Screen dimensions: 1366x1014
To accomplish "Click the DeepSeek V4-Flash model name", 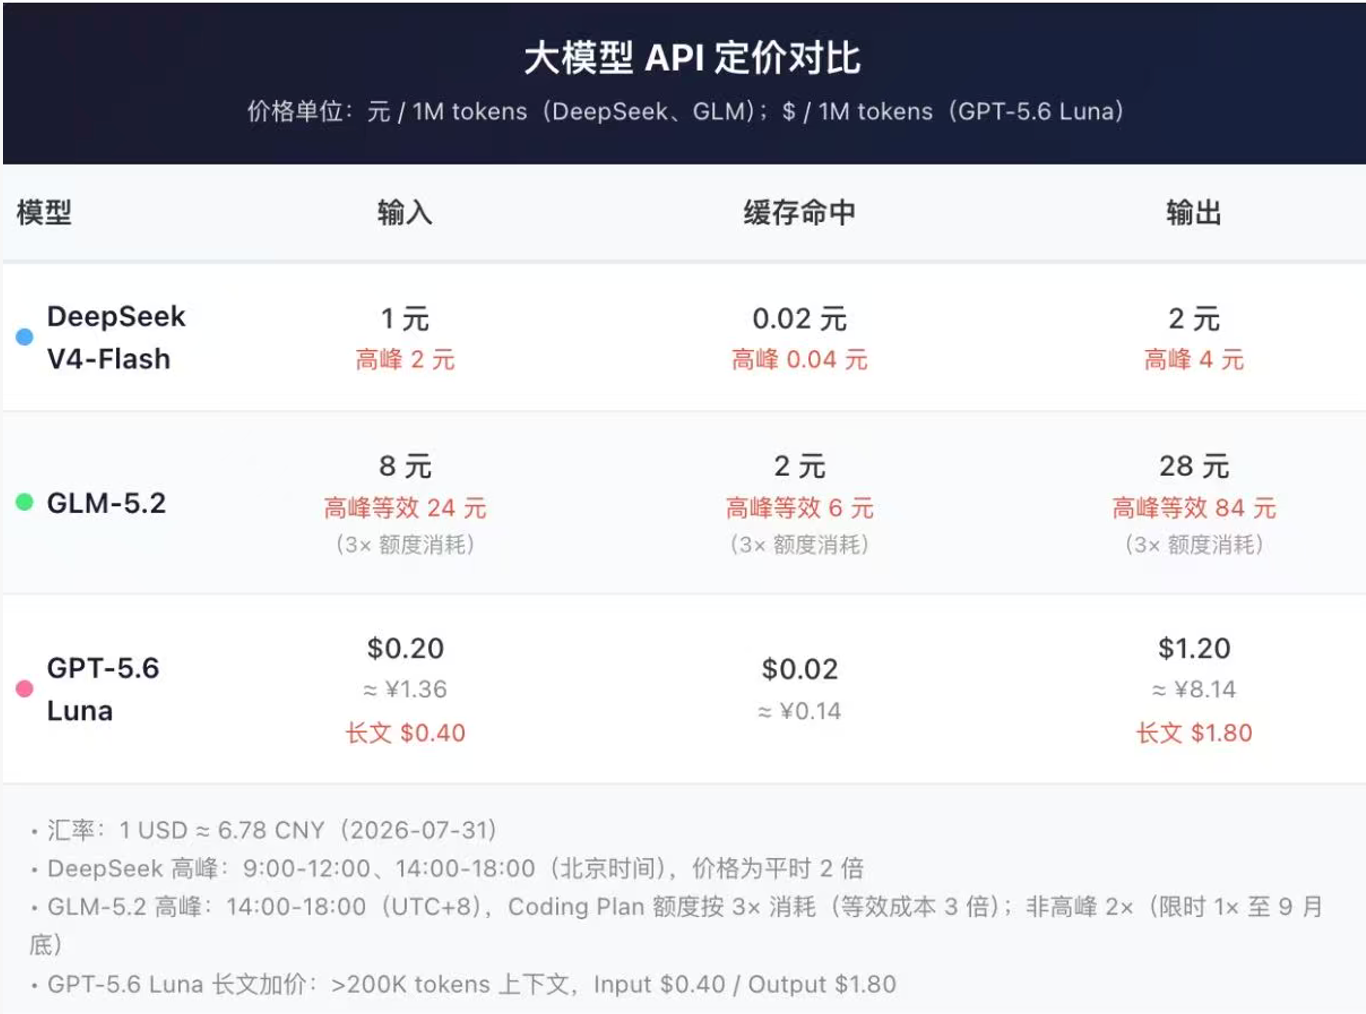I will [x=116, y=337].
